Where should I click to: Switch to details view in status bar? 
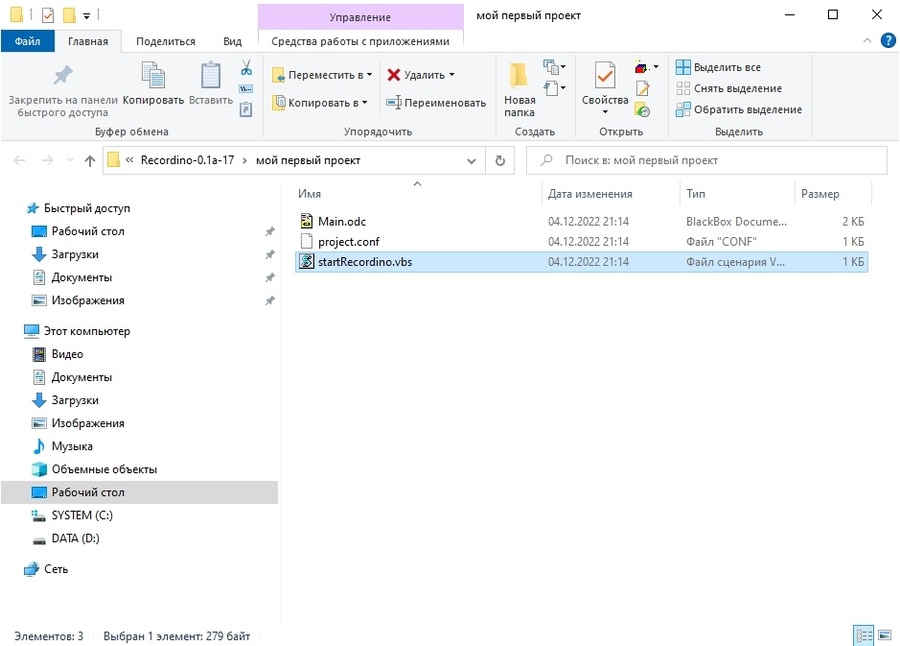pyautogui.click(x=863, y=635)
